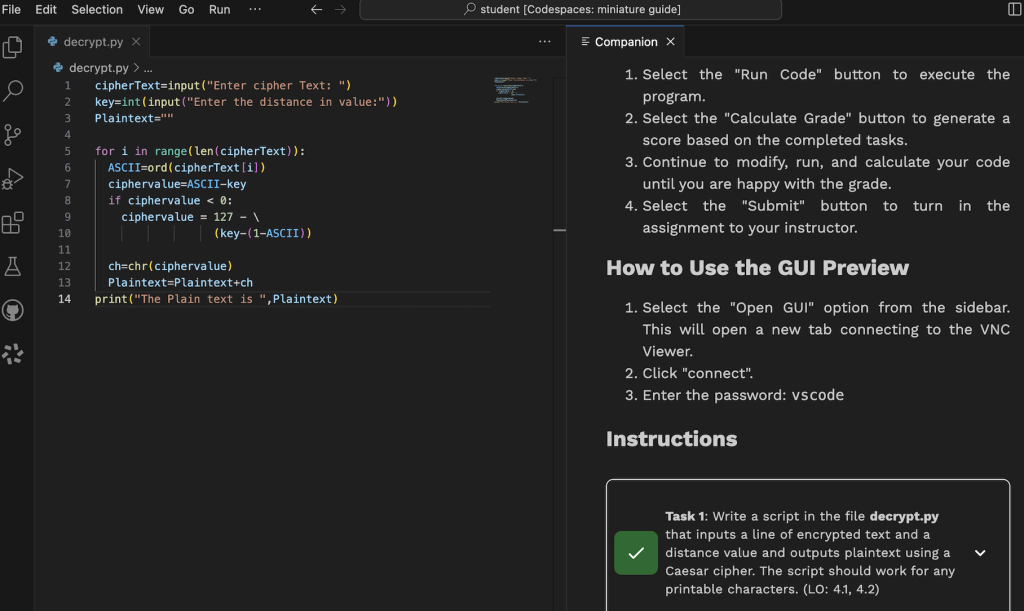
Task: Open the editor More Actions ellipsis
Action: pyautogui.click(x=544, y=42)
